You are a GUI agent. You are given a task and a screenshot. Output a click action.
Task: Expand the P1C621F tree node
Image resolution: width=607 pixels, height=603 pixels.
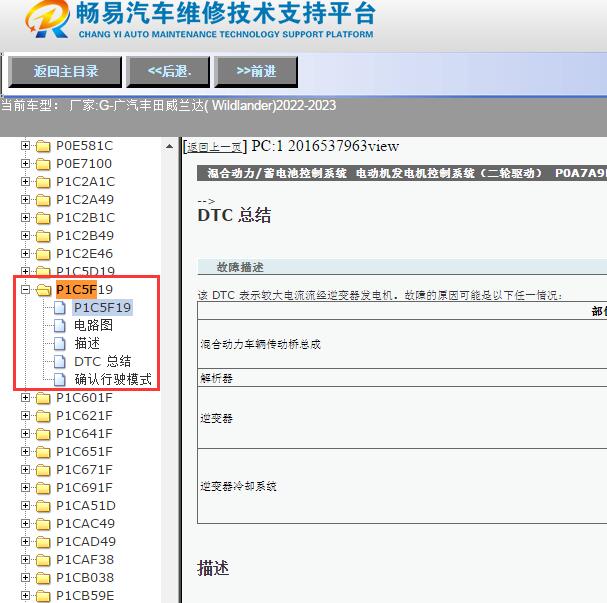(25, 416)
